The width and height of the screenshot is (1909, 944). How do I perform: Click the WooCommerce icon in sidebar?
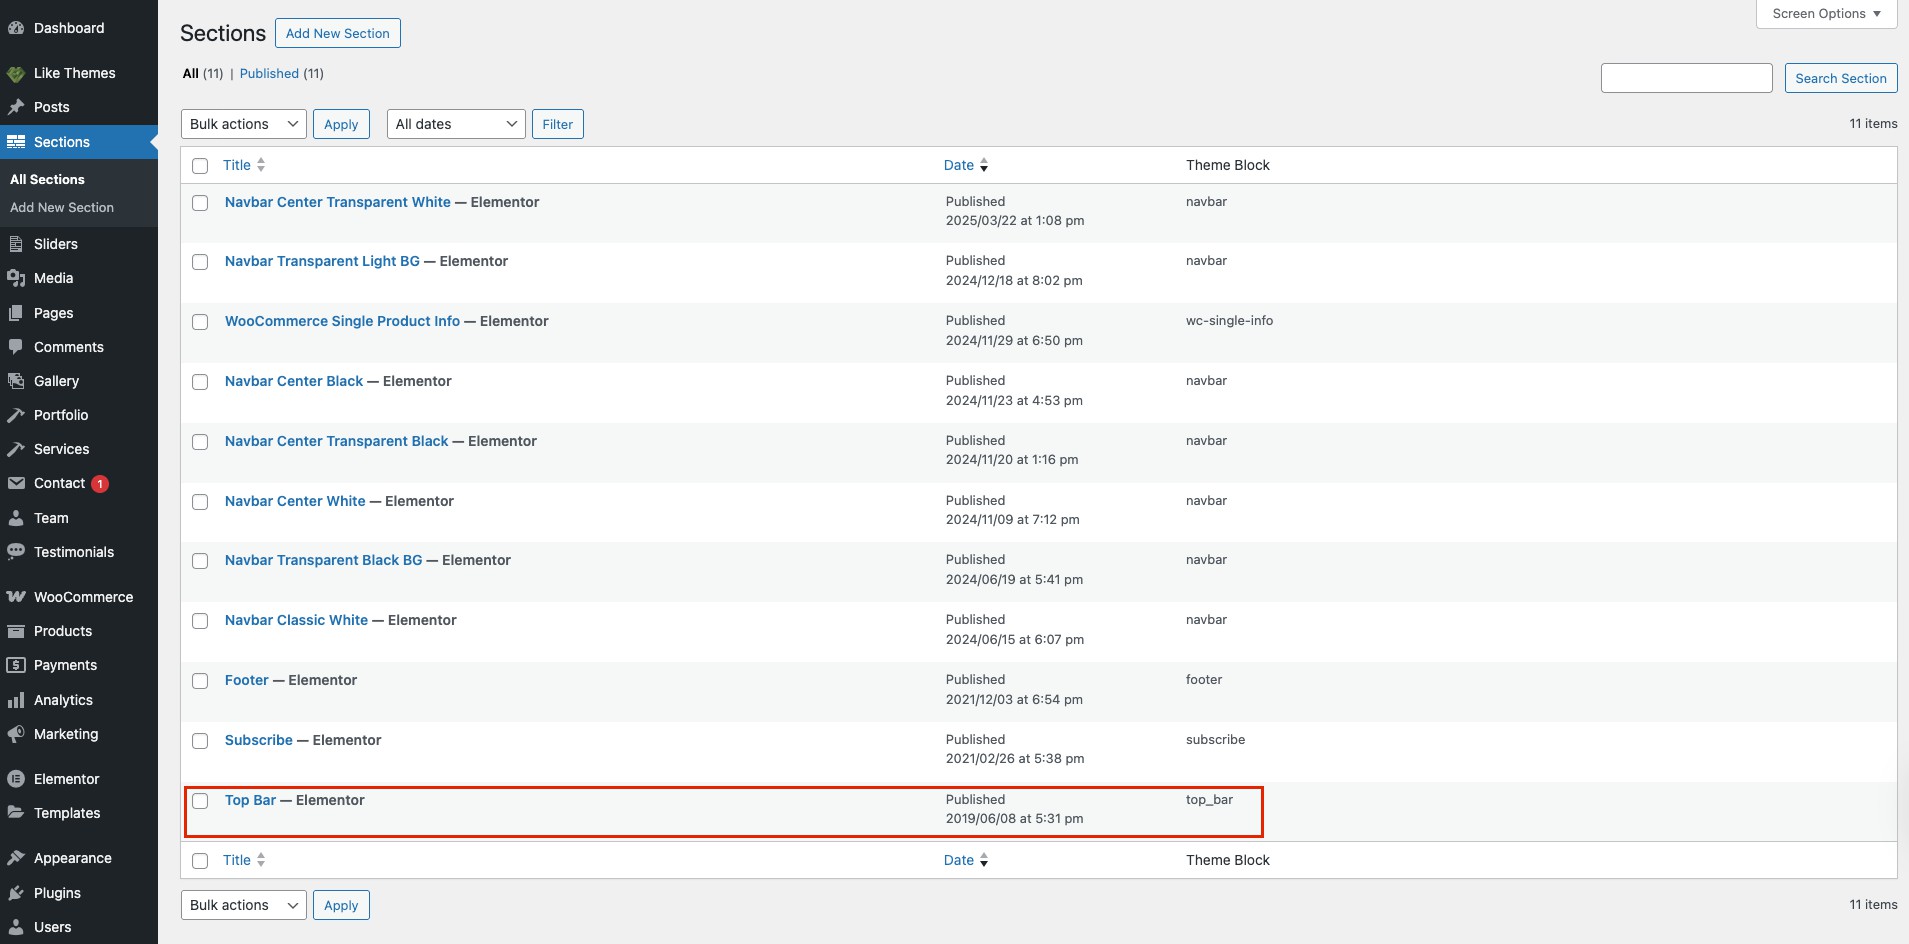click(x=16, y=597)
